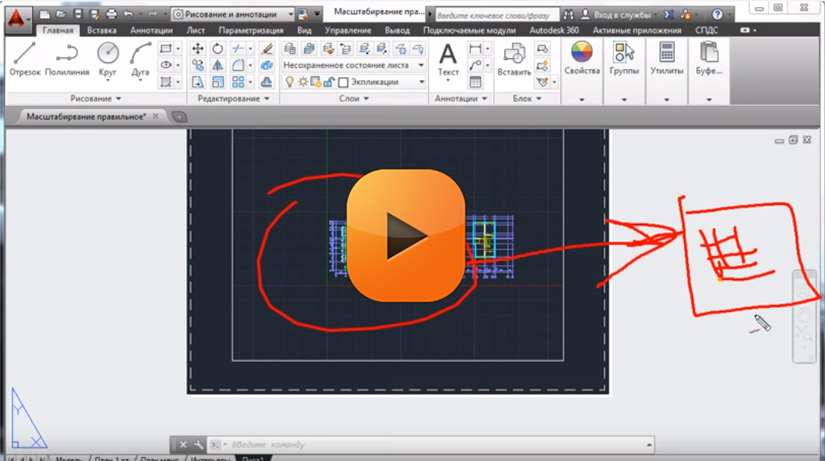This screenshot has height=461, width=825.
Task: Open the Утилиты calculator panel
Action: click(x=667, y=59)
